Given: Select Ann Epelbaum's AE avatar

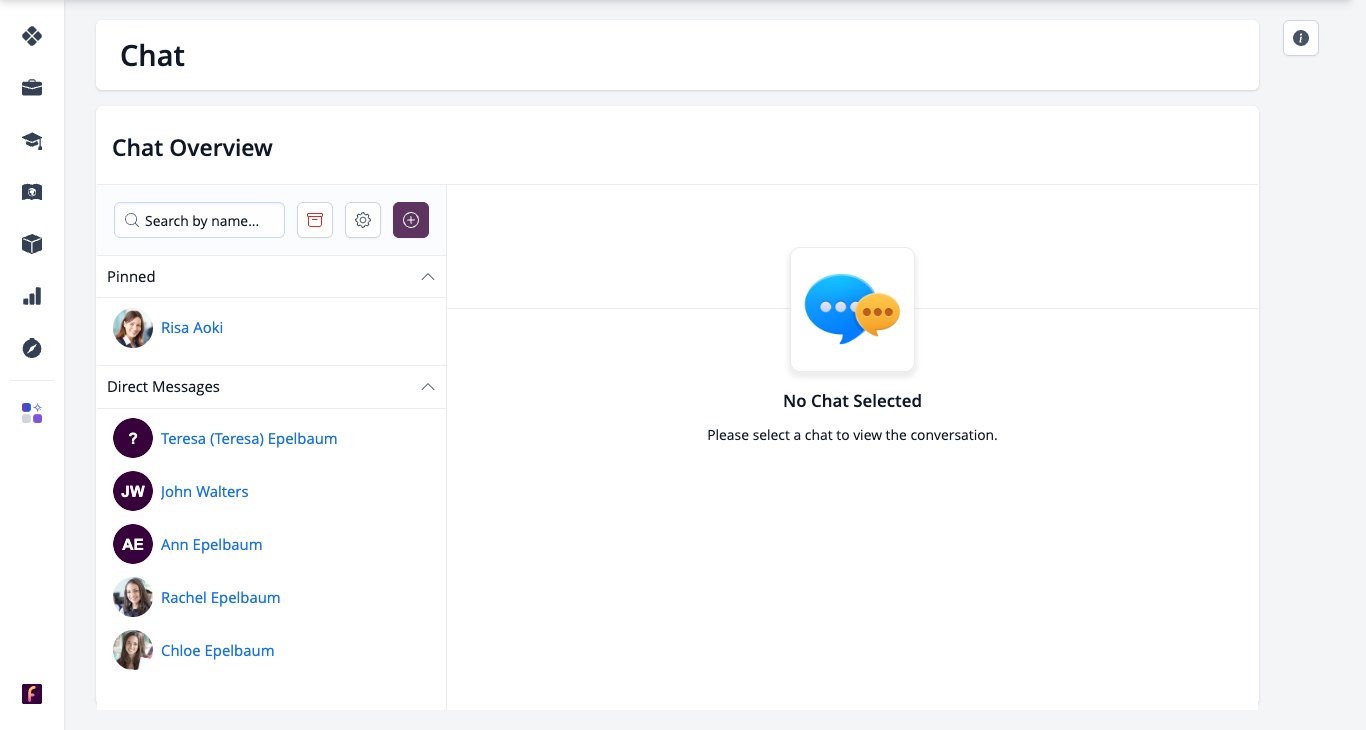Looking at the screenshot, I should click(133, 544).
